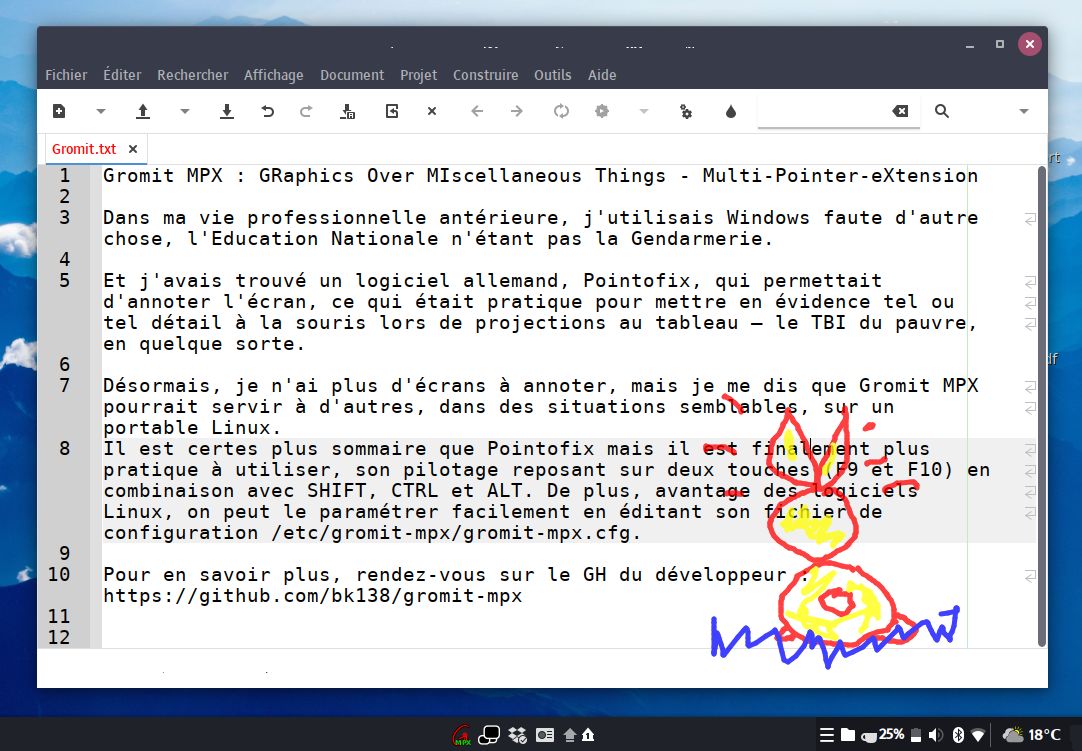
Task: Click the editor's vertical scrollbar
Action: click(x=1041, y=400)
